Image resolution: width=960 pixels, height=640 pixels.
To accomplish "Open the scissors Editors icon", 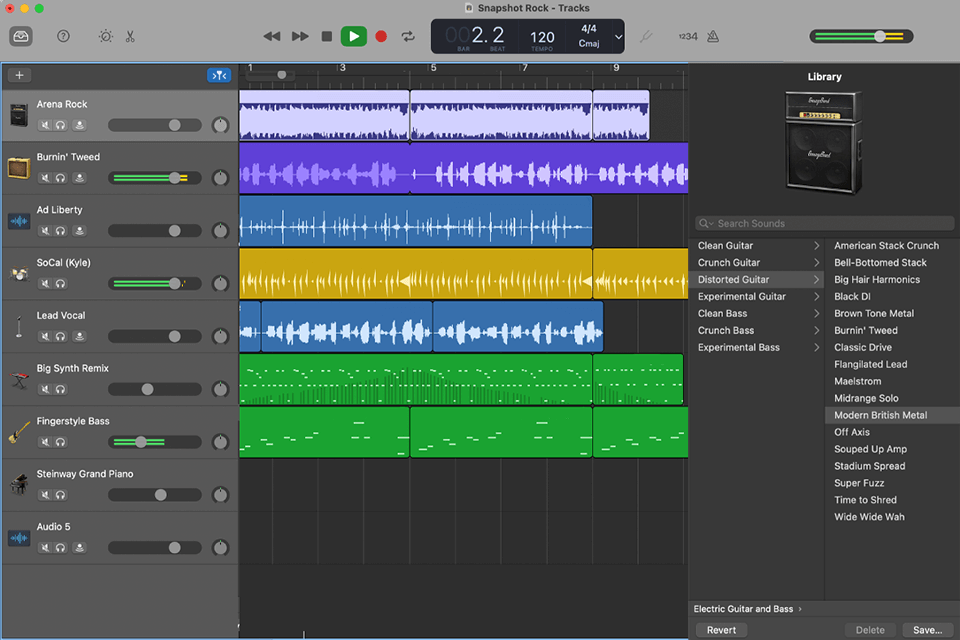I will (x=130, y=36).
